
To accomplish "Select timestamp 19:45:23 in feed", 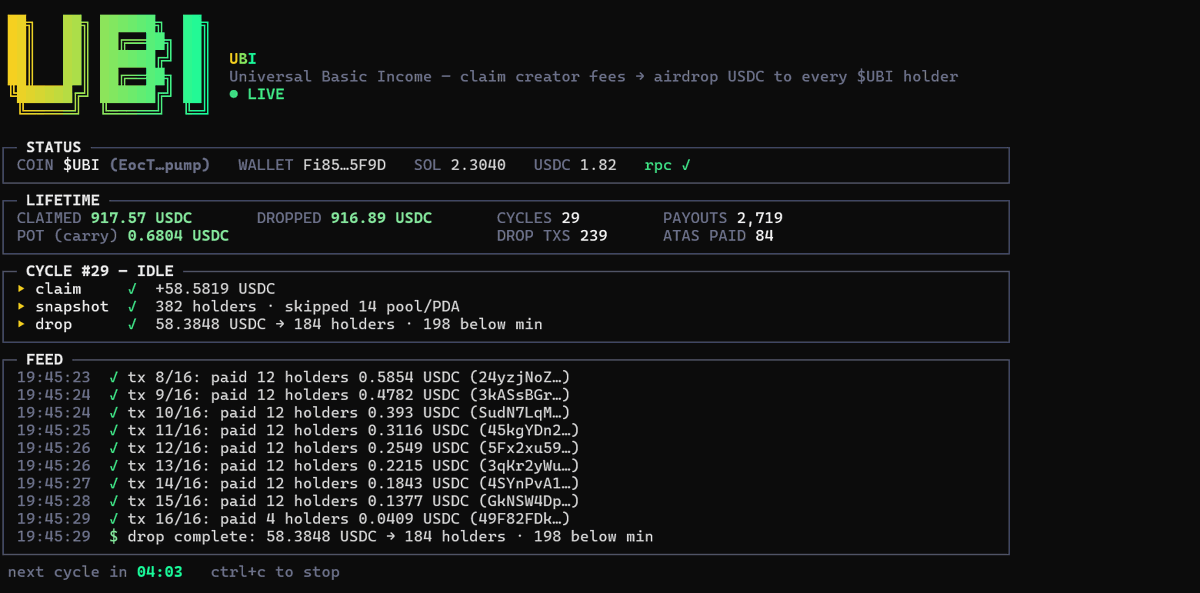I will [x=54, y=377].
